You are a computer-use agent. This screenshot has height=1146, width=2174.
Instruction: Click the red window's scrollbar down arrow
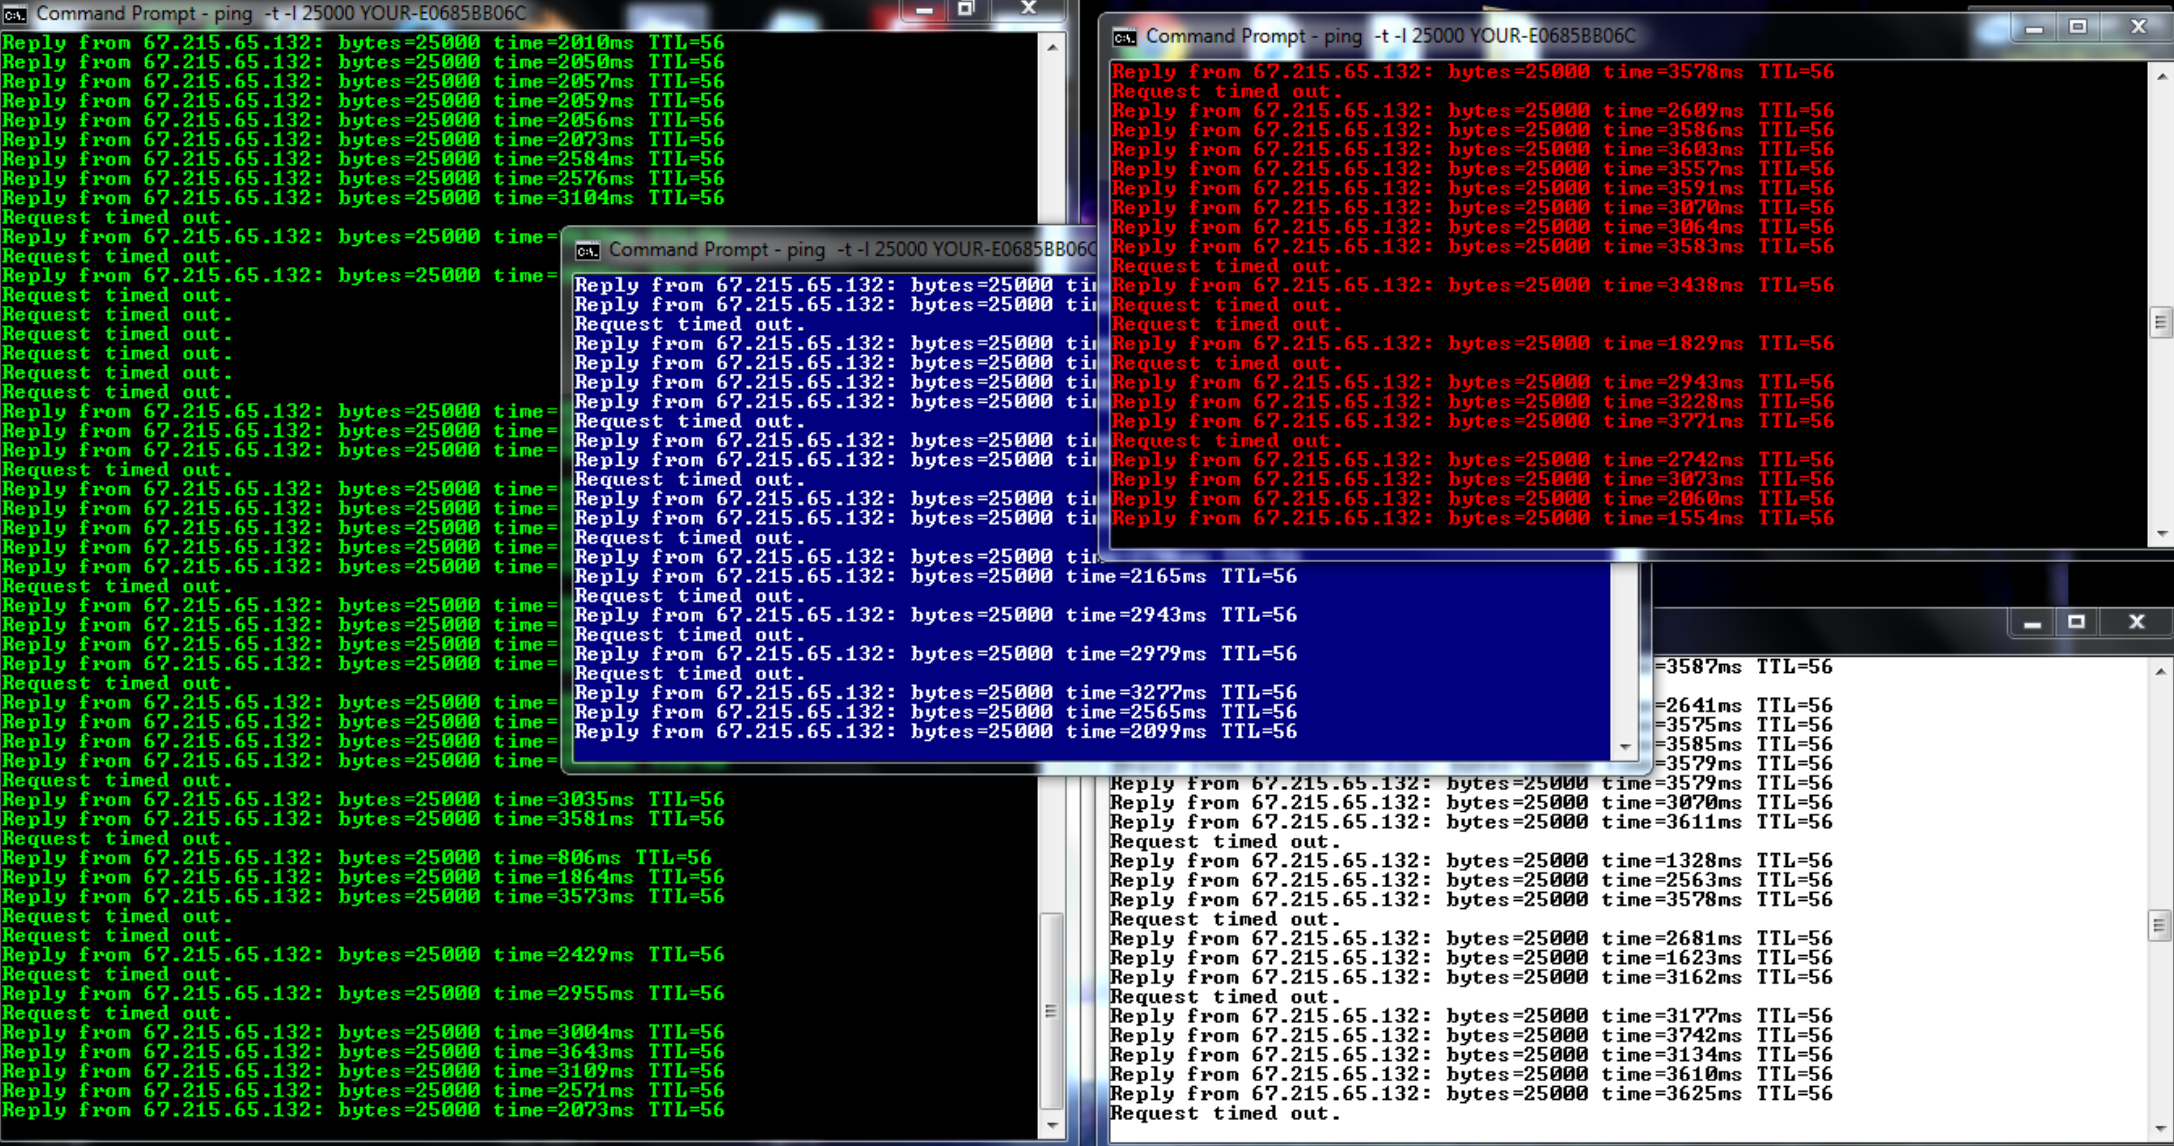pyautogui.click(x=2162, y=534)
